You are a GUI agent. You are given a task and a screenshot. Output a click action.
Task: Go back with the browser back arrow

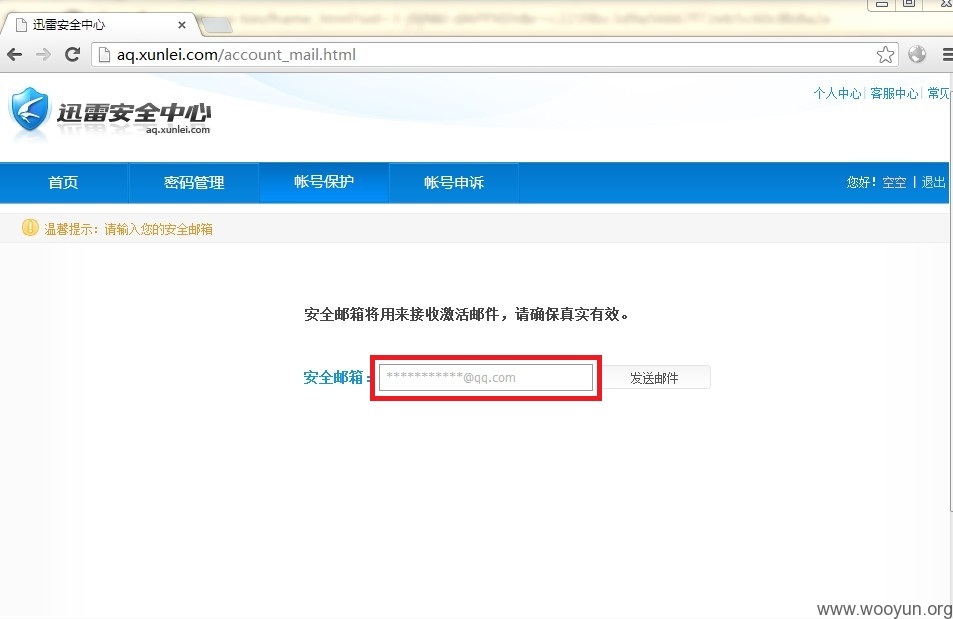click(15, 55)
